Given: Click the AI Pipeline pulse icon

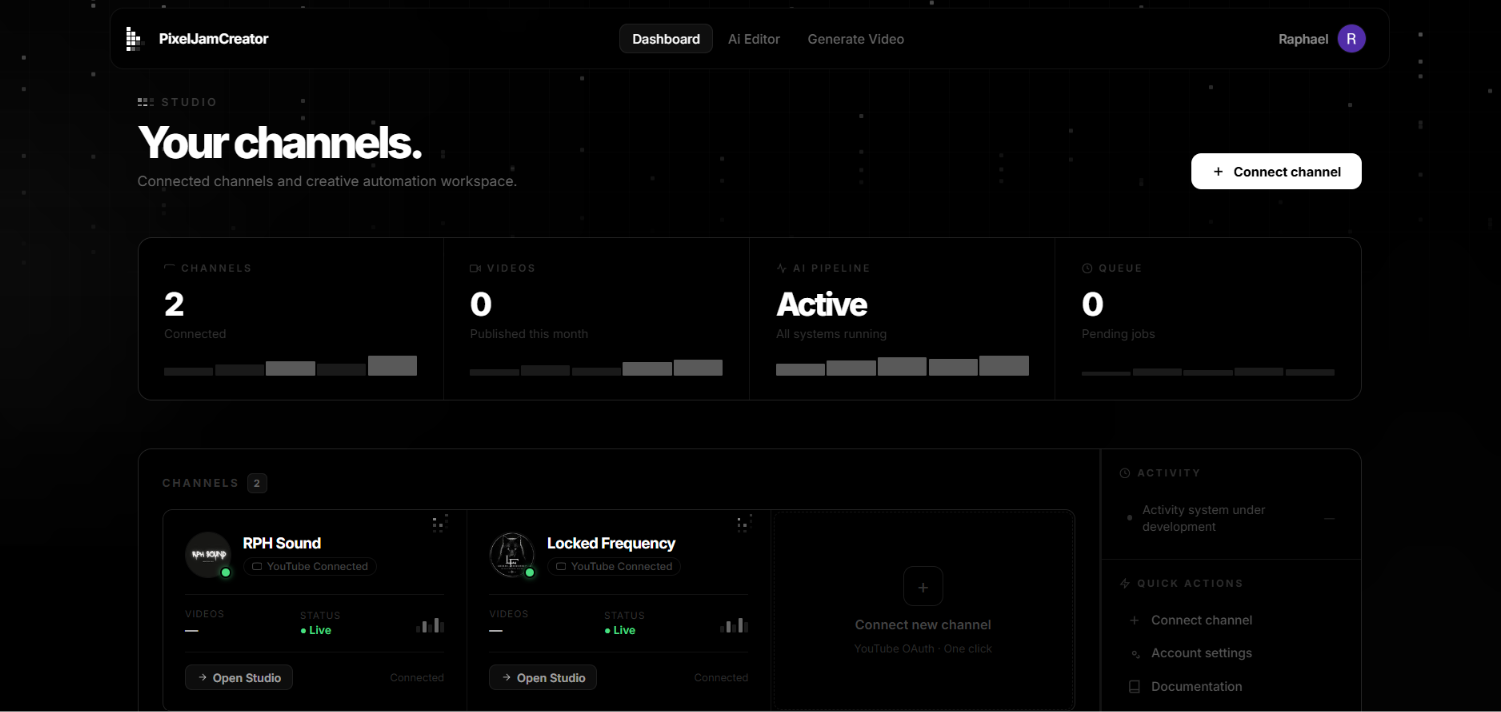Looking at the screenshot, I should [782, 268].
